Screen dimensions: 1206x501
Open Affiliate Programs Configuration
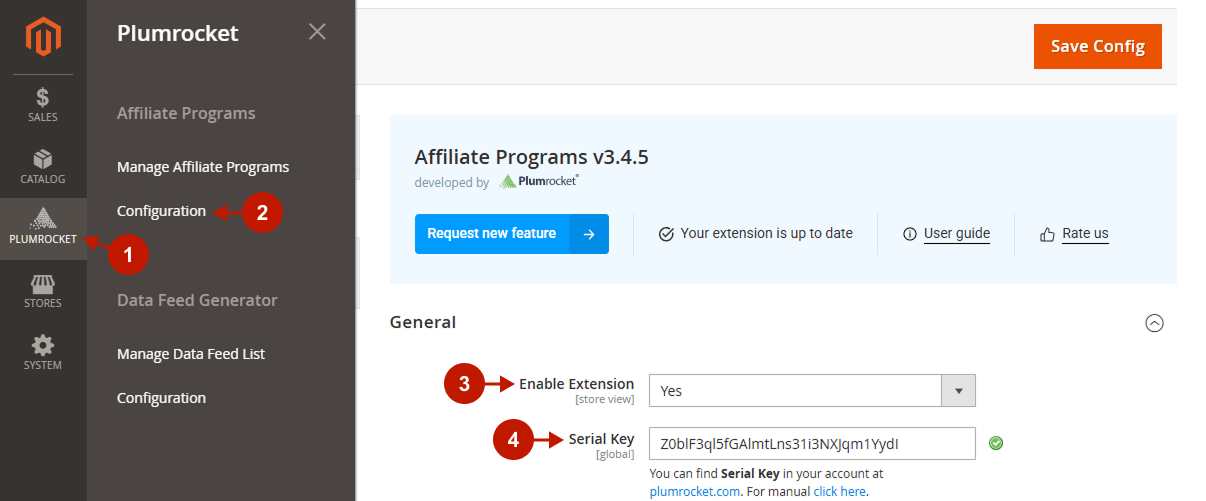[161, 211]
